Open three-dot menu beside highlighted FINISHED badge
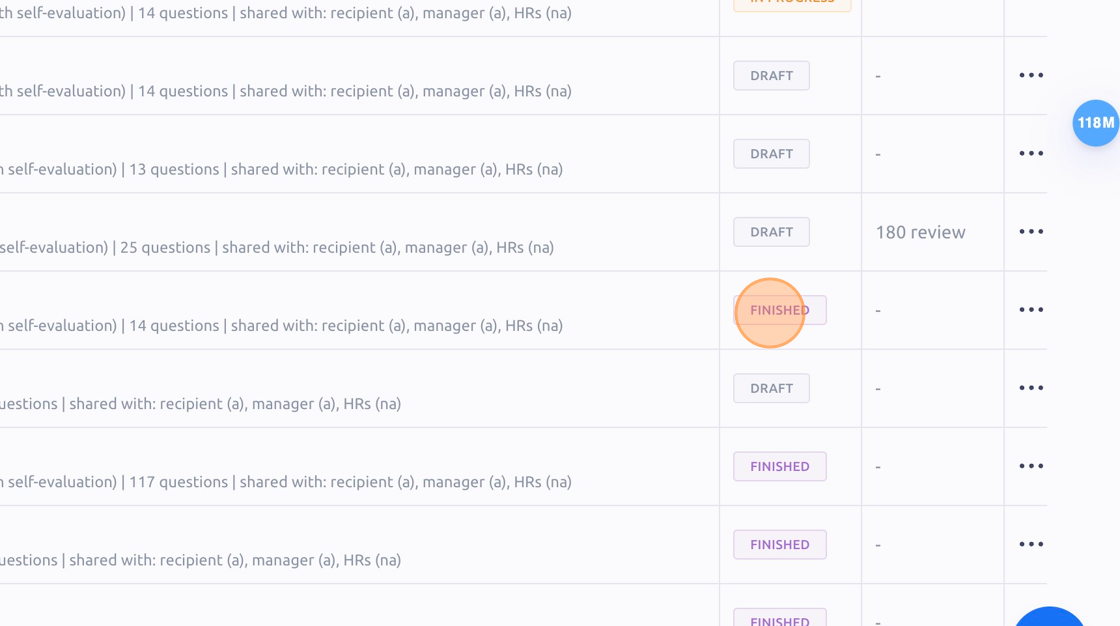Viewport: 1120px width, 626px height. point(1031,309)
